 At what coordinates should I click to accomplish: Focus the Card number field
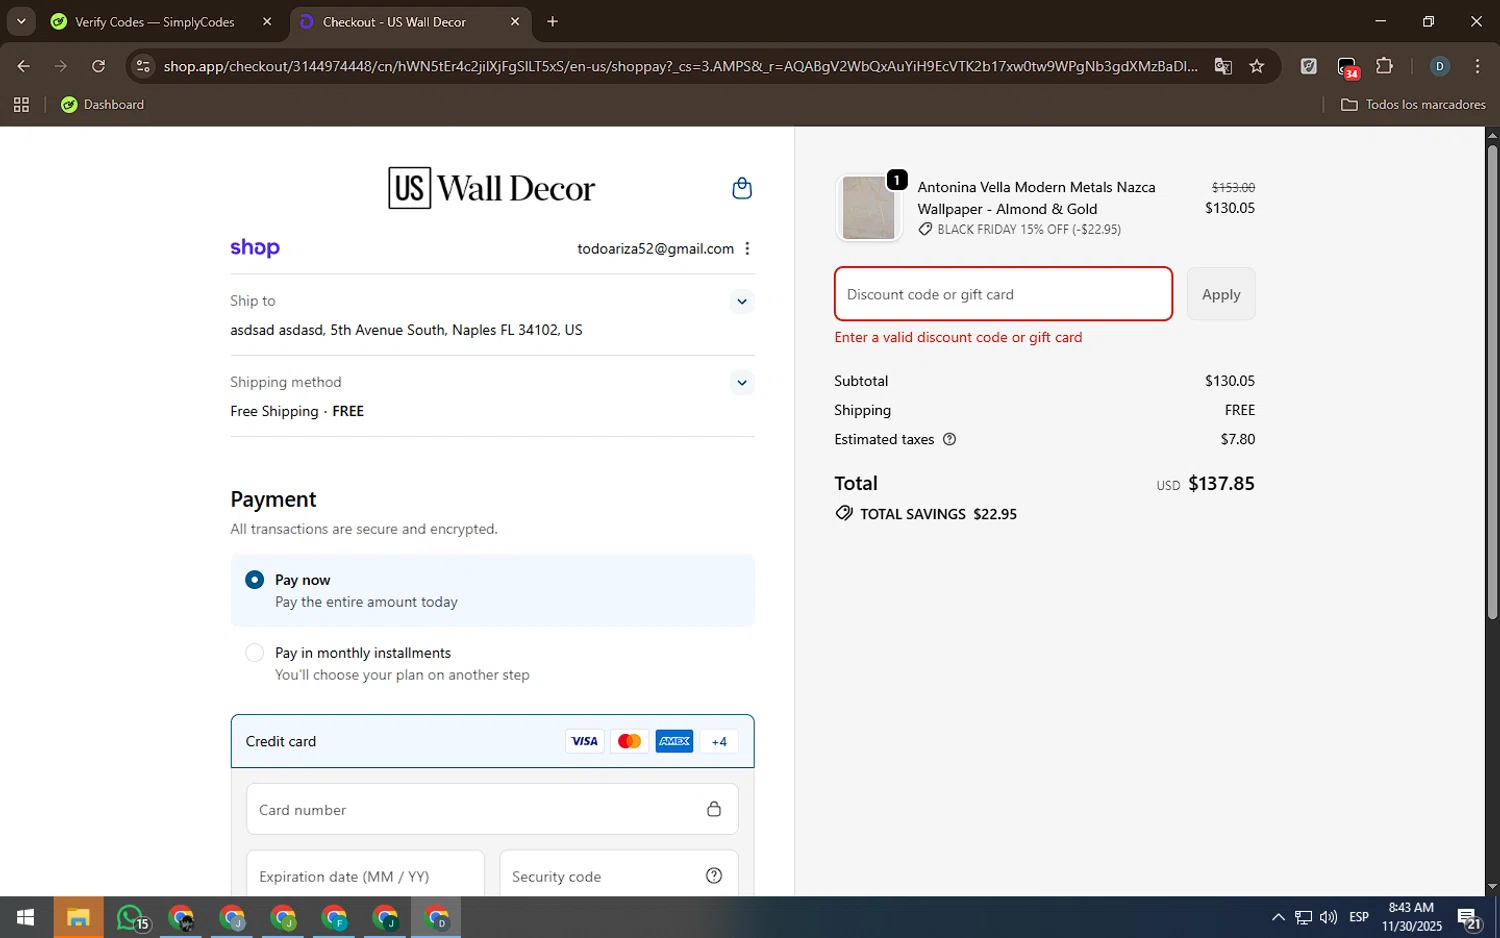coord(492,809)
